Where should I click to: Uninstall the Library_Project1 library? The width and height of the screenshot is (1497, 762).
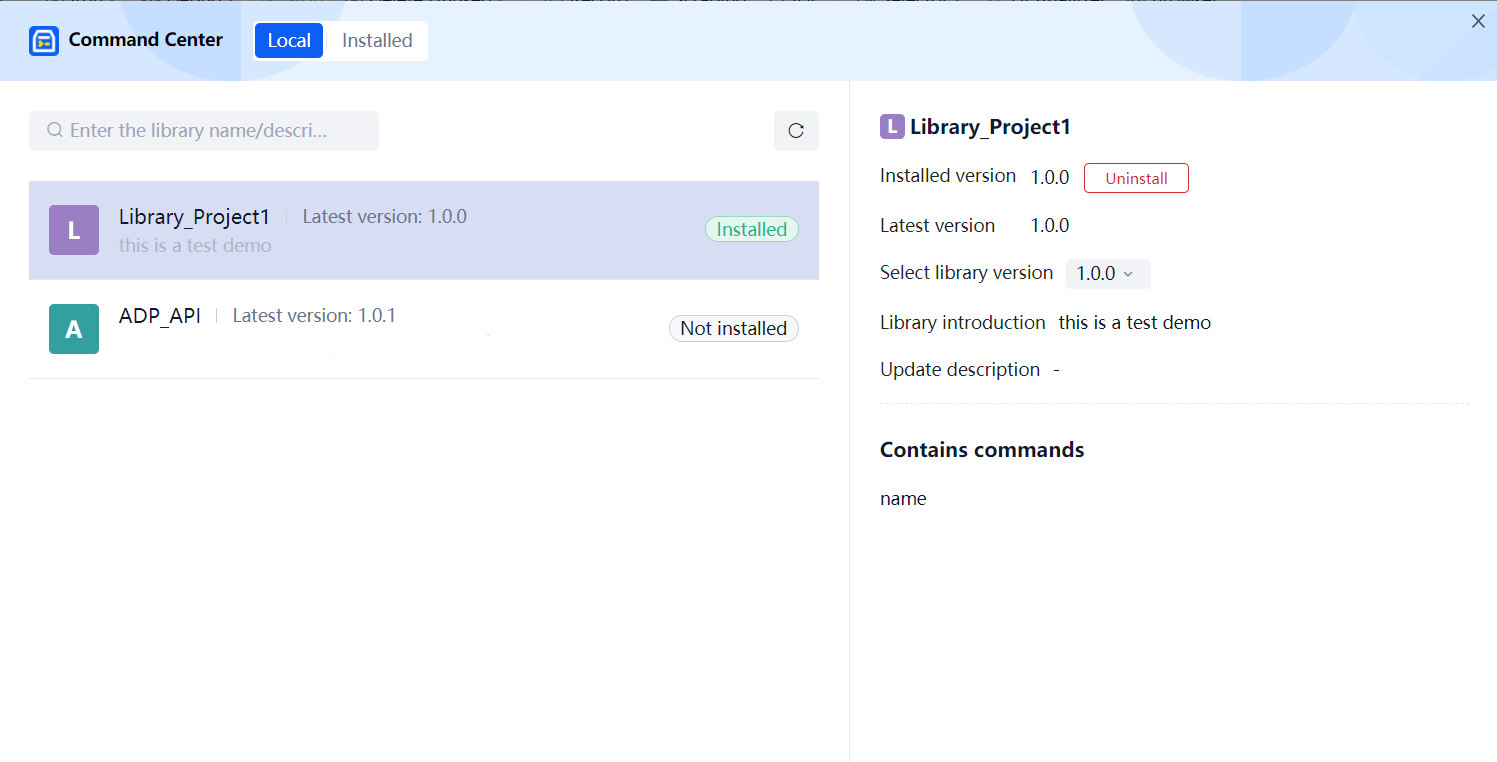[1136, 178]
